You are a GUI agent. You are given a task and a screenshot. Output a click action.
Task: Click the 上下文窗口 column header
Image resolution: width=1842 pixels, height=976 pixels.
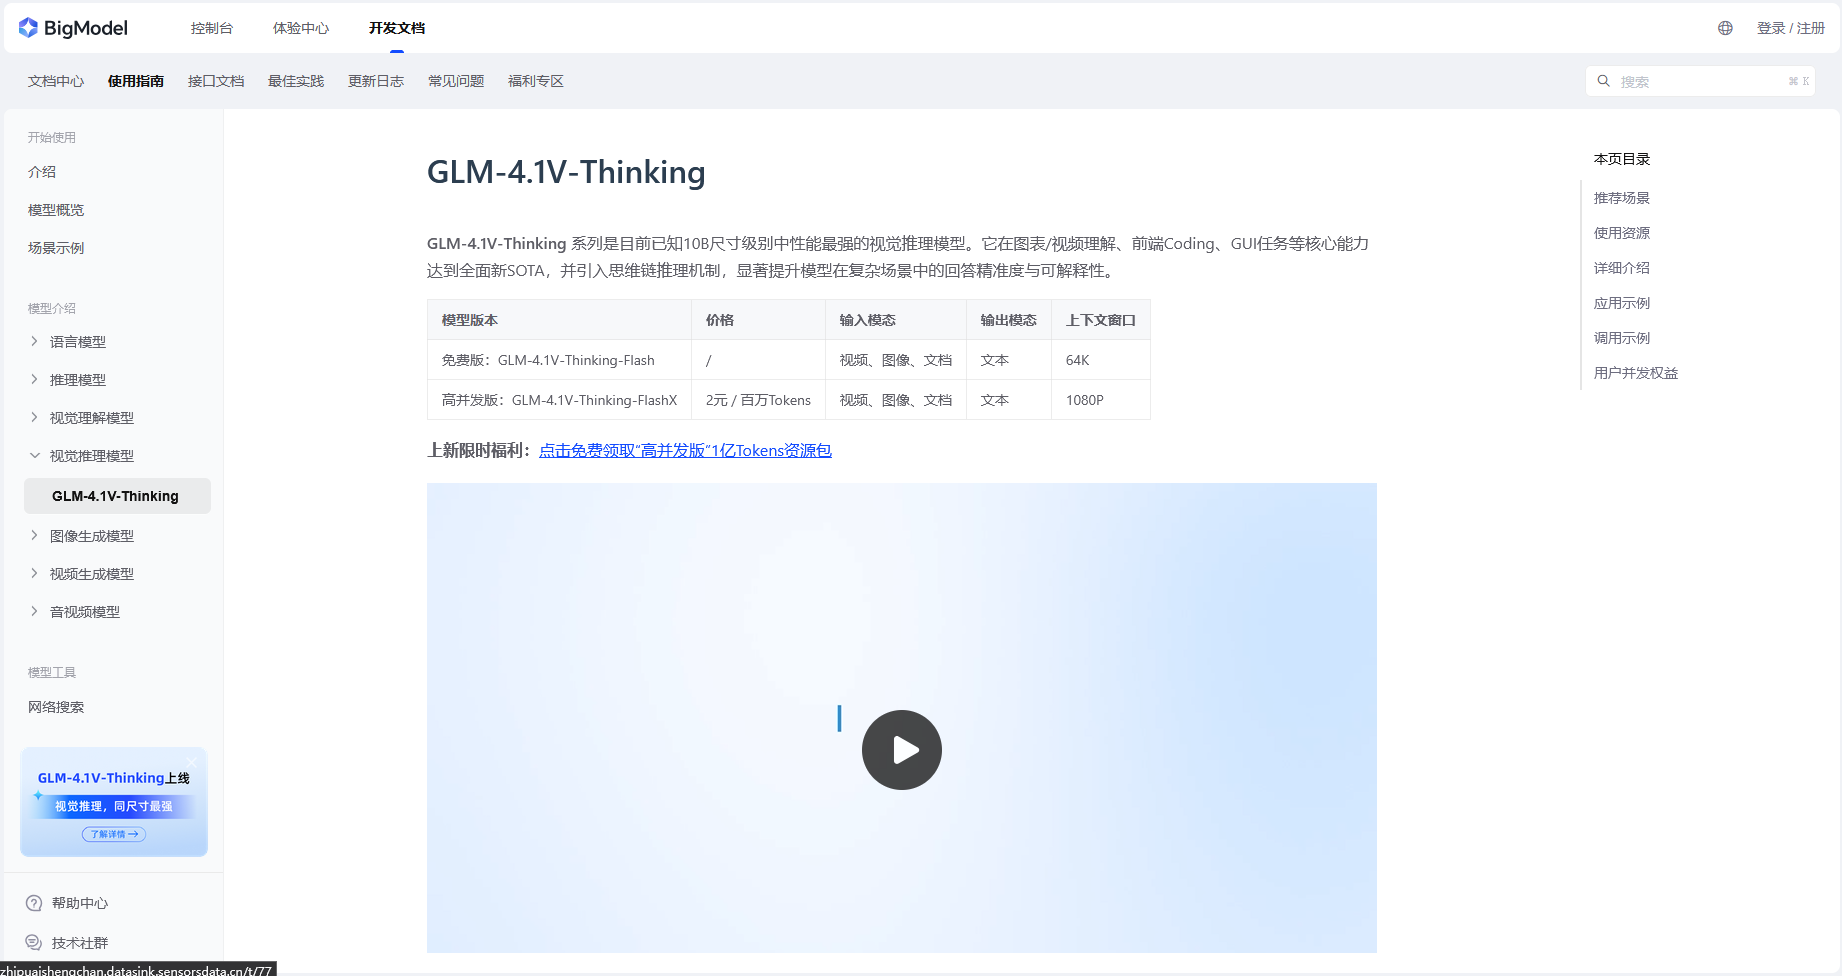pyautogui.click(x=1100, y=320)
